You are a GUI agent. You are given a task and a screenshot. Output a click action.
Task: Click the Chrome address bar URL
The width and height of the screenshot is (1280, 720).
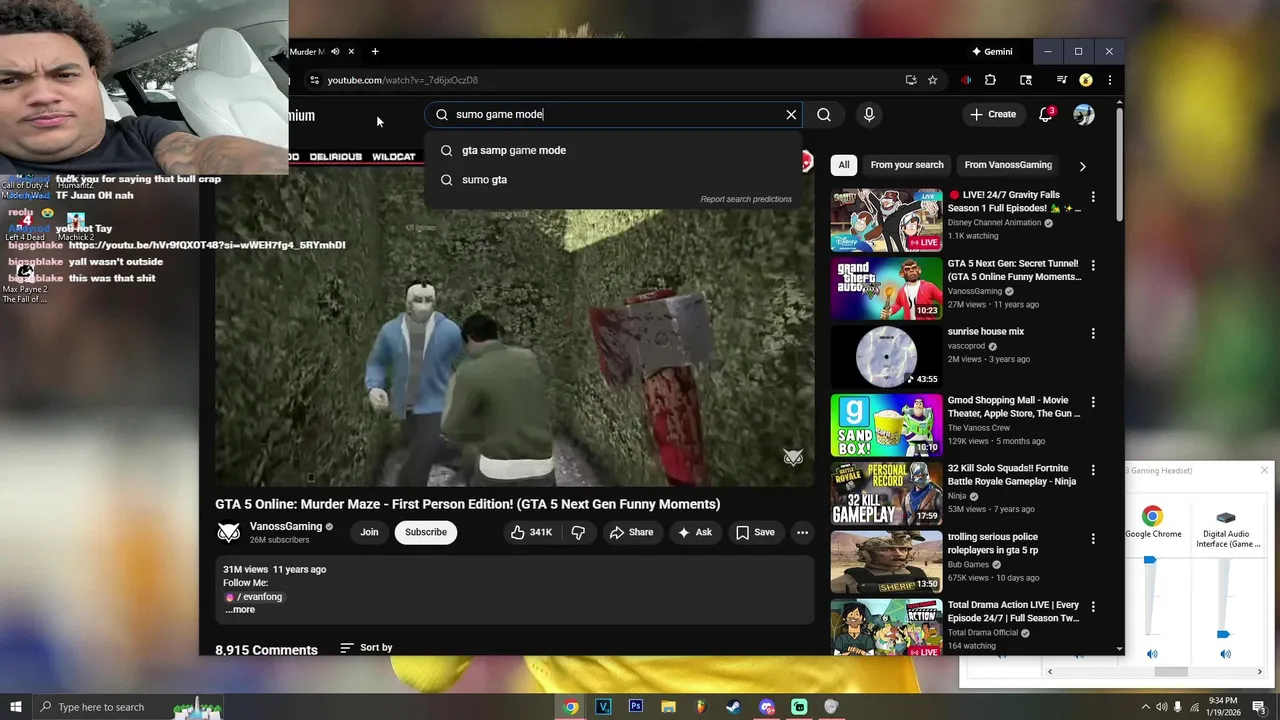click(403, 80)
